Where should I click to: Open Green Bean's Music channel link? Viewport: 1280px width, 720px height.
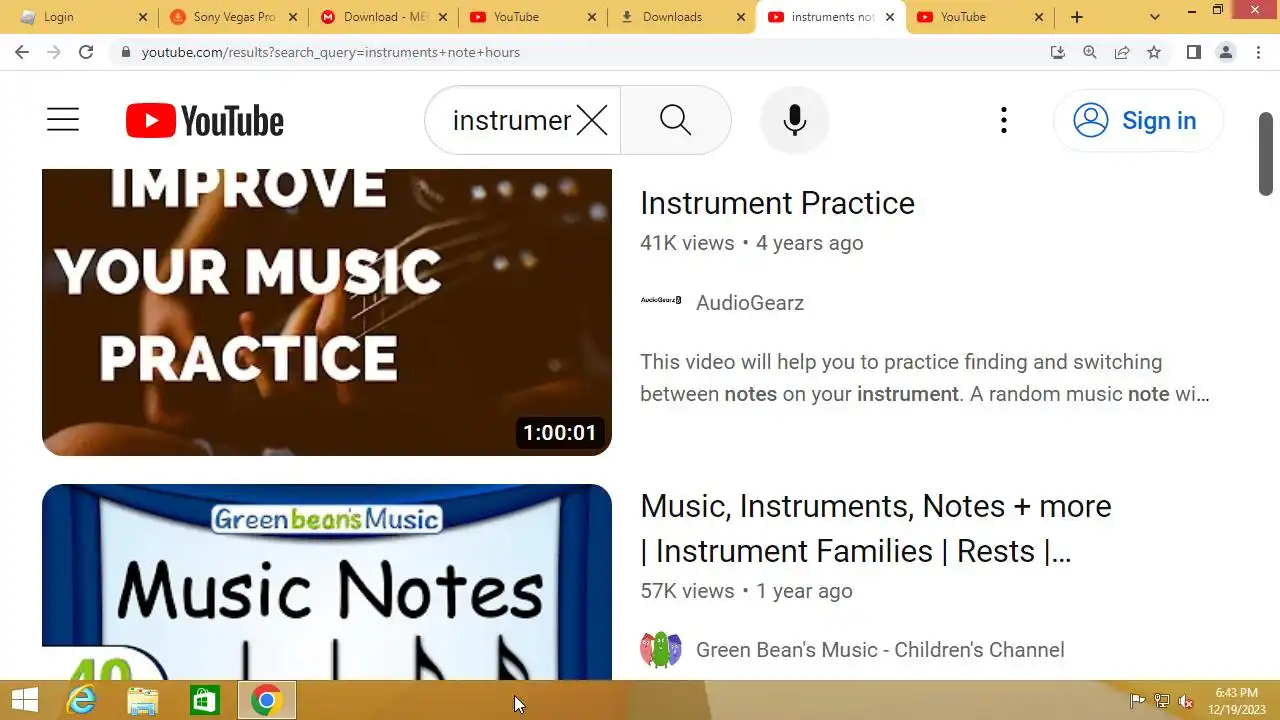(x=880, y=650)
